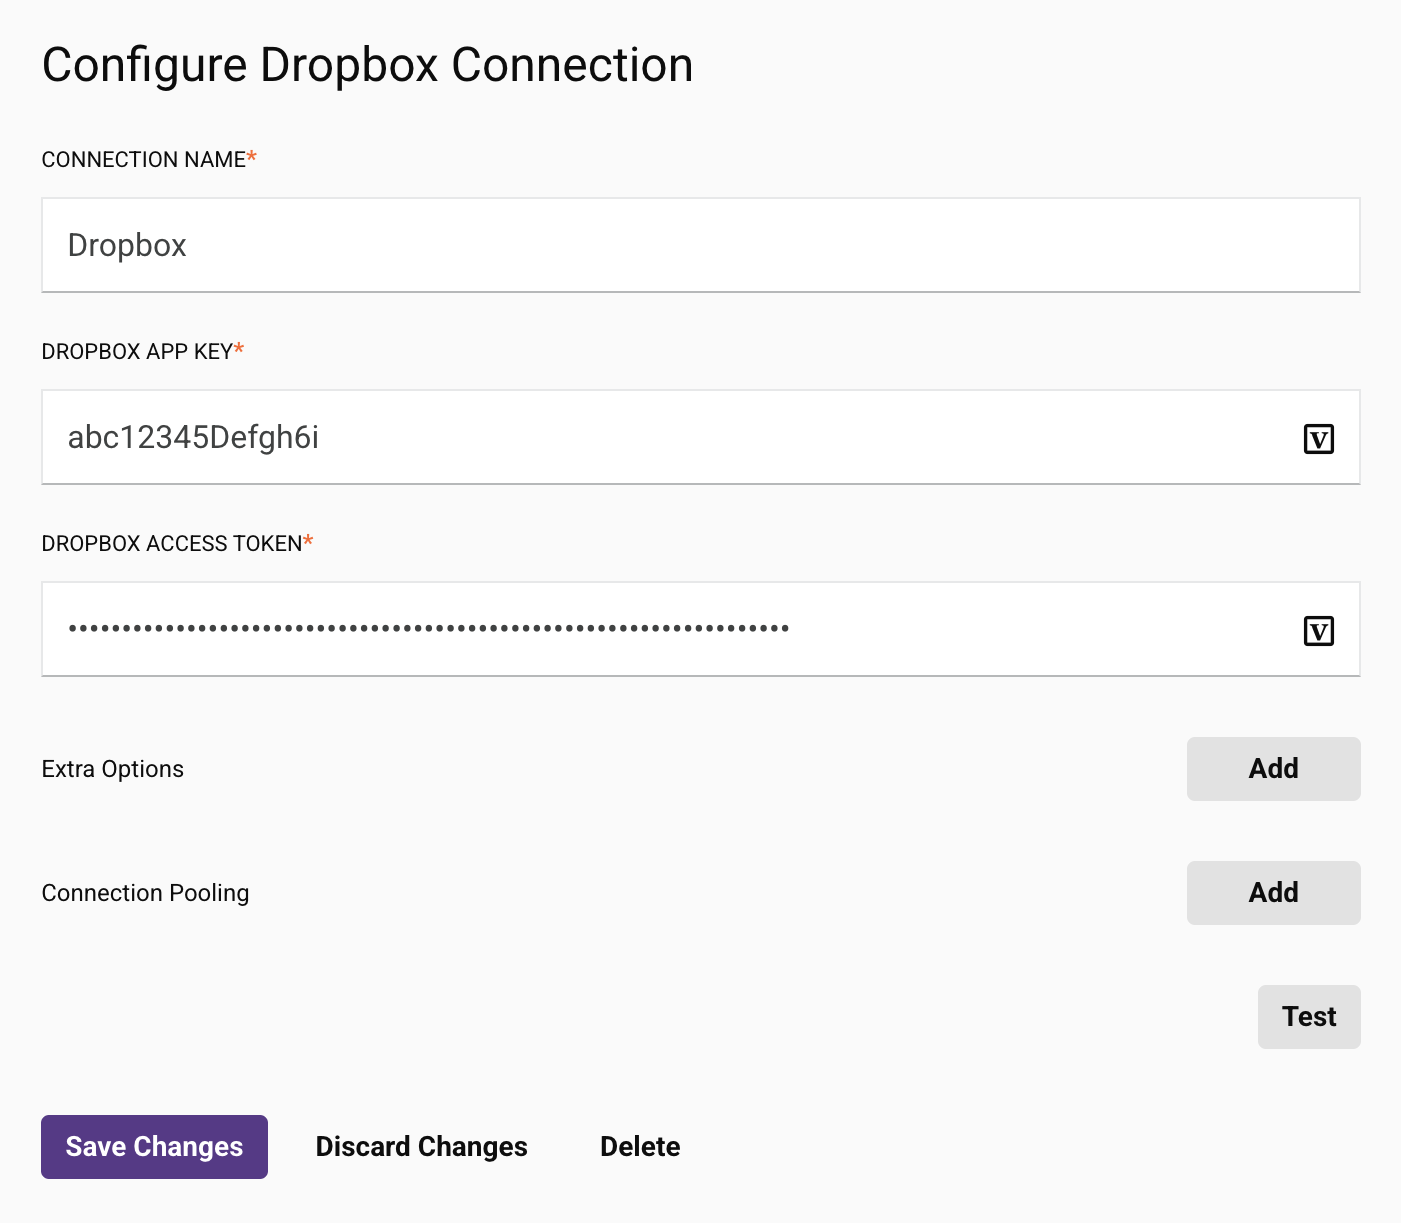The width and height of the screenshot is (1401, 1223).
Task: Open variable picker in Dropbox Access Token field
Action: (x=1318, y=631)
